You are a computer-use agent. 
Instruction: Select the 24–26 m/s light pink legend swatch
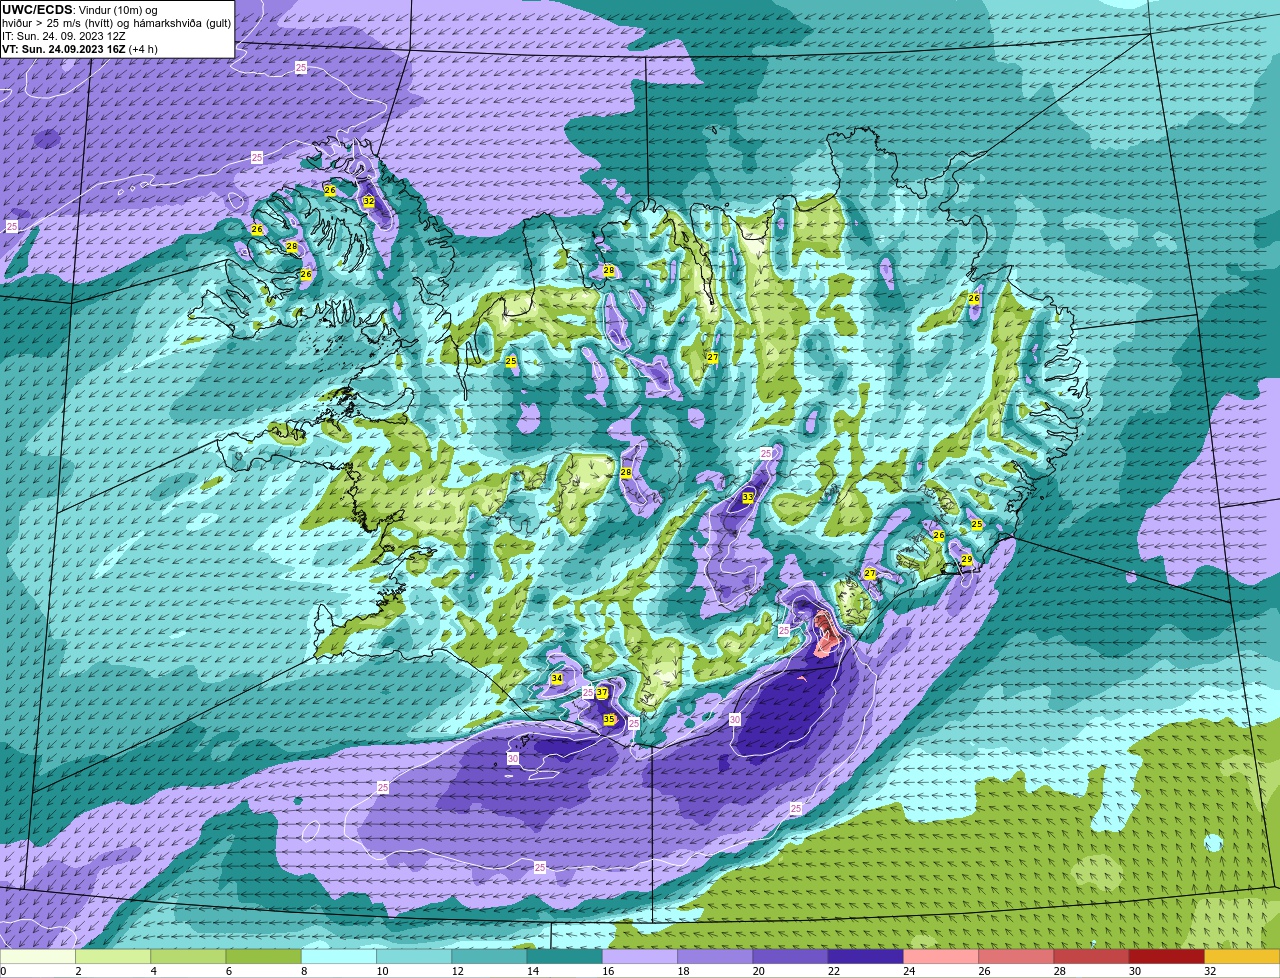pyautogui.click(x=941, y=956)
